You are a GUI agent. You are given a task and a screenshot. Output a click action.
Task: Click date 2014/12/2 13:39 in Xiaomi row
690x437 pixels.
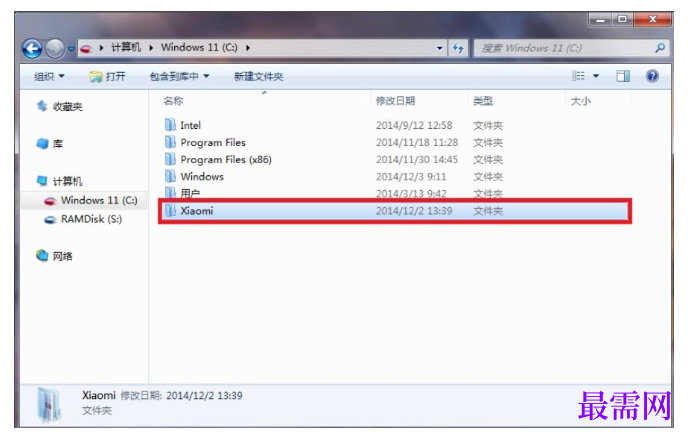(414, 211)
